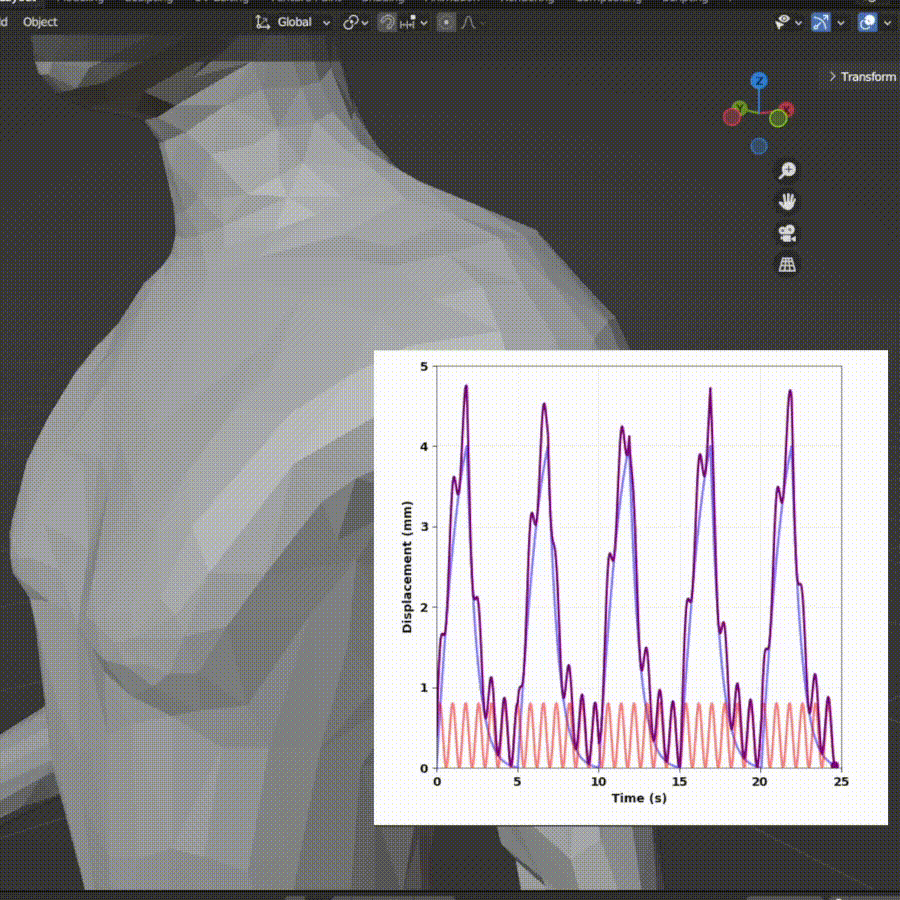
Task: Click the labeled X axis in the gizmo
Action: 786,109
